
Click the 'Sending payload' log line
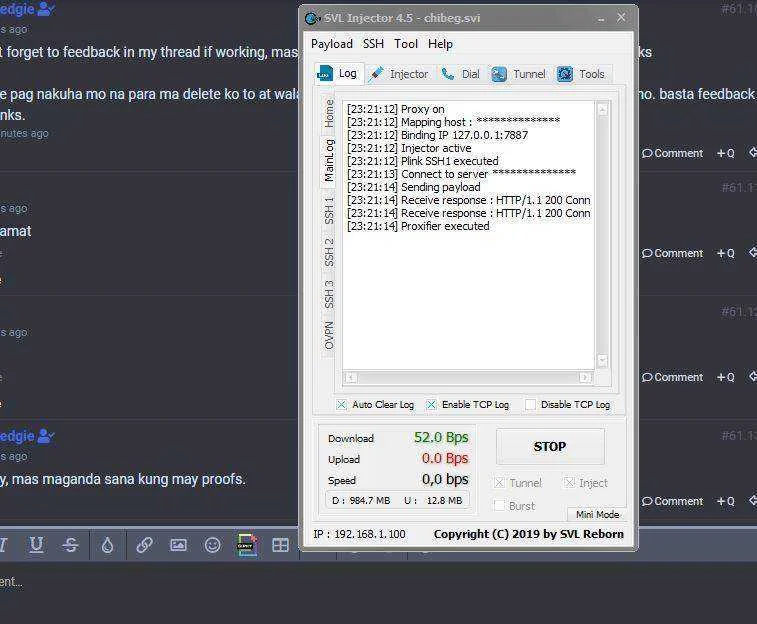pyautogui.click(x=414, y=187)
